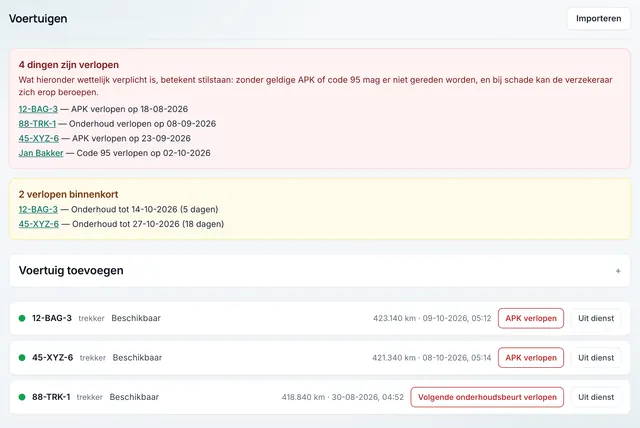This screenshot has height=428, width=640.
Task: Click 'Onderhoud tot 14-10-2026 (5 dagen)' text
Action: 144,209
